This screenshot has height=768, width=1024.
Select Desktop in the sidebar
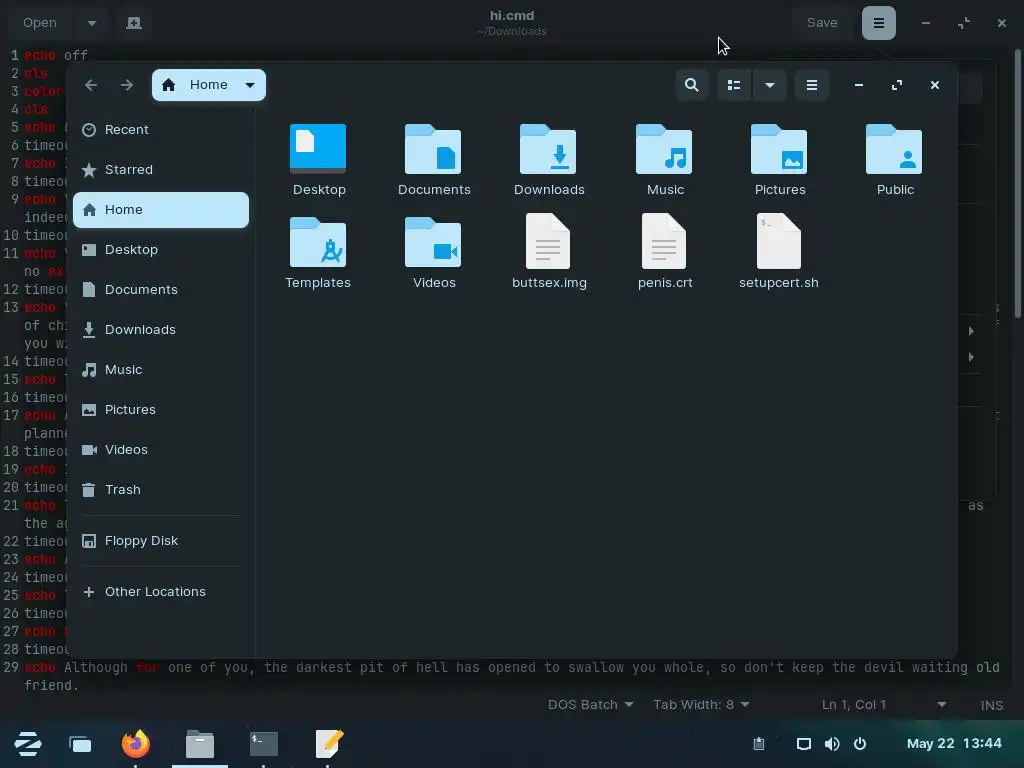161,249
